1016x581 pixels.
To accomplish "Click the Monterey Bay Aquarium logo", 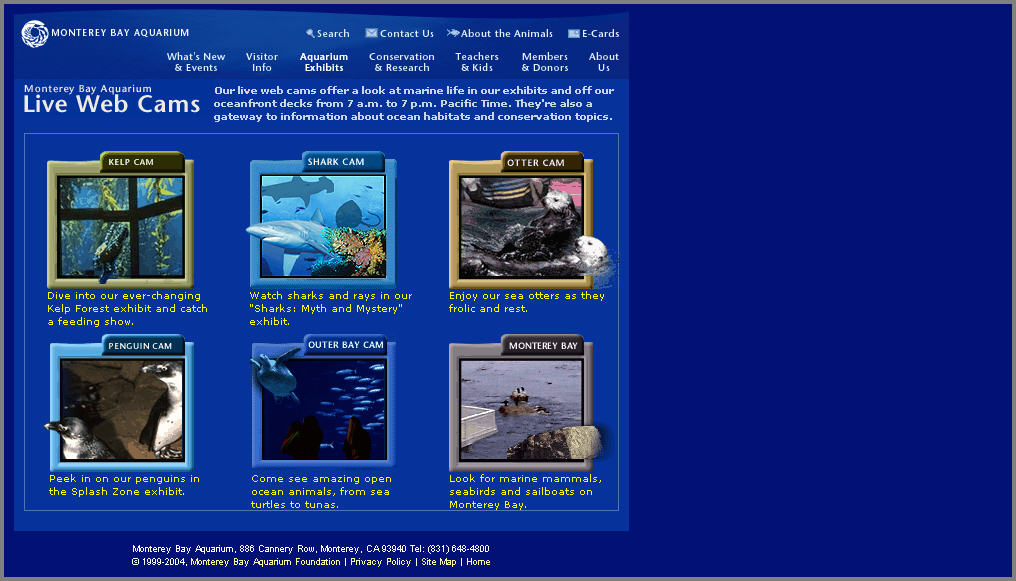I will coord(34,33).
